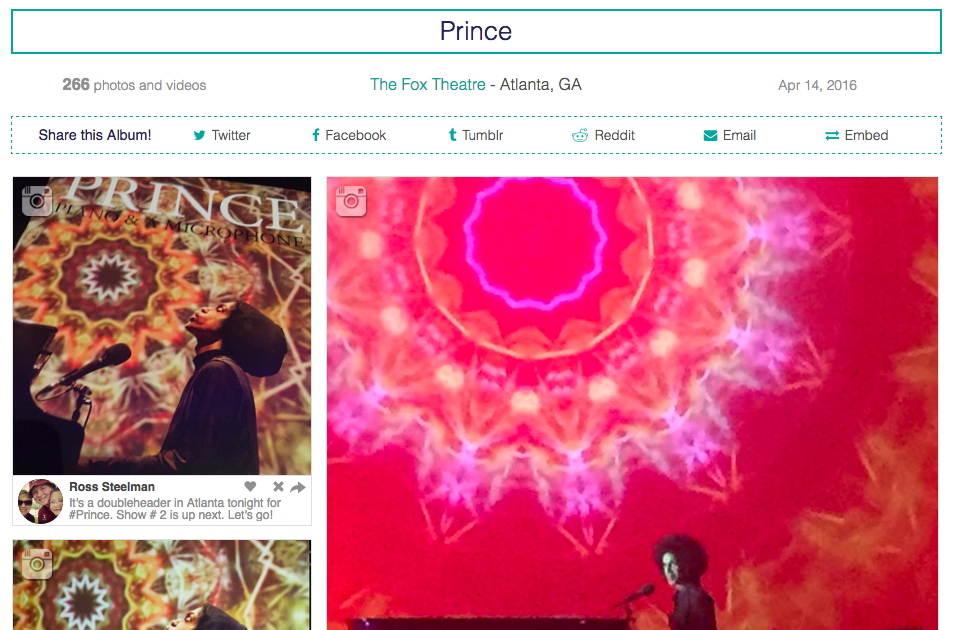Viewport: 957px width, 630px height.
Task: Click the Twitter bird share icon
Action: point(199,136)
